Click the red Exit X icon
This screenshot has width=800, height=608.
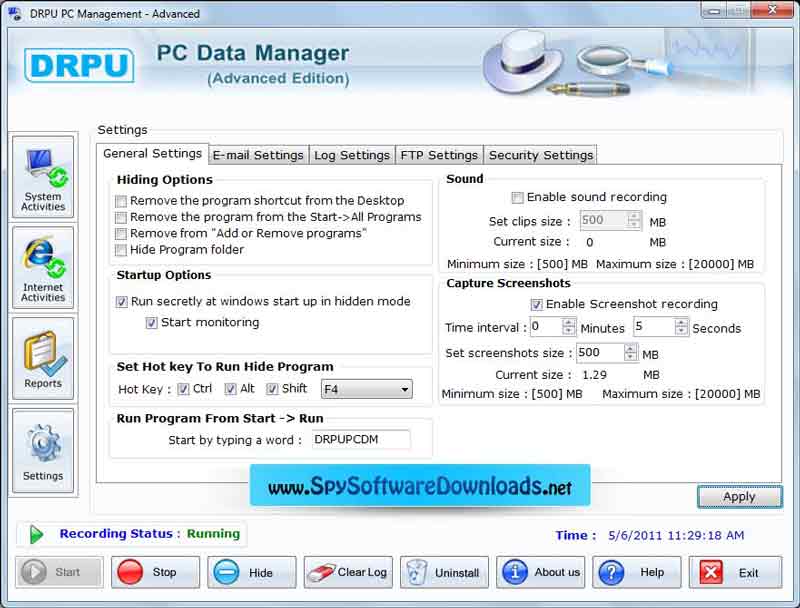(711, 572)
